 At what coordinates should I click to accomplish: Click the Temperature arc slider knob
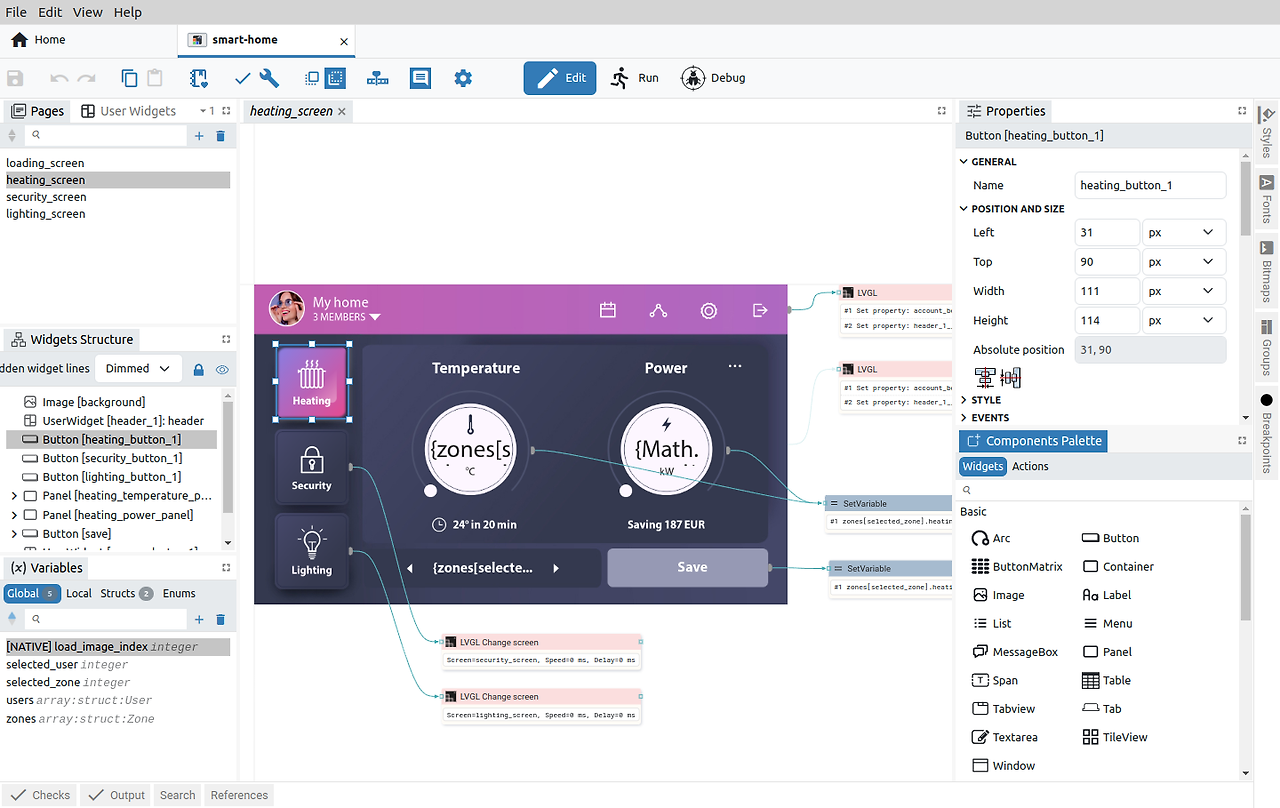[430, 491]
